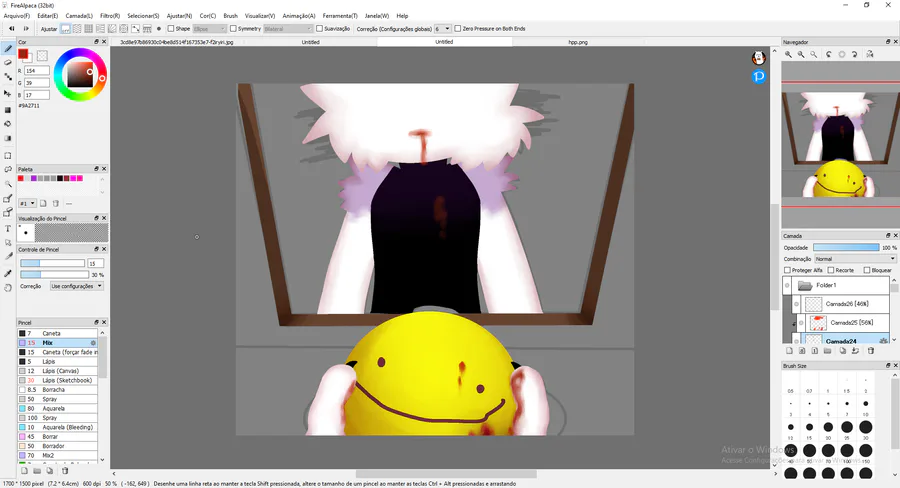Delete the selected layer with the trash icon
The image size is (900, 488).
[871, 350]
